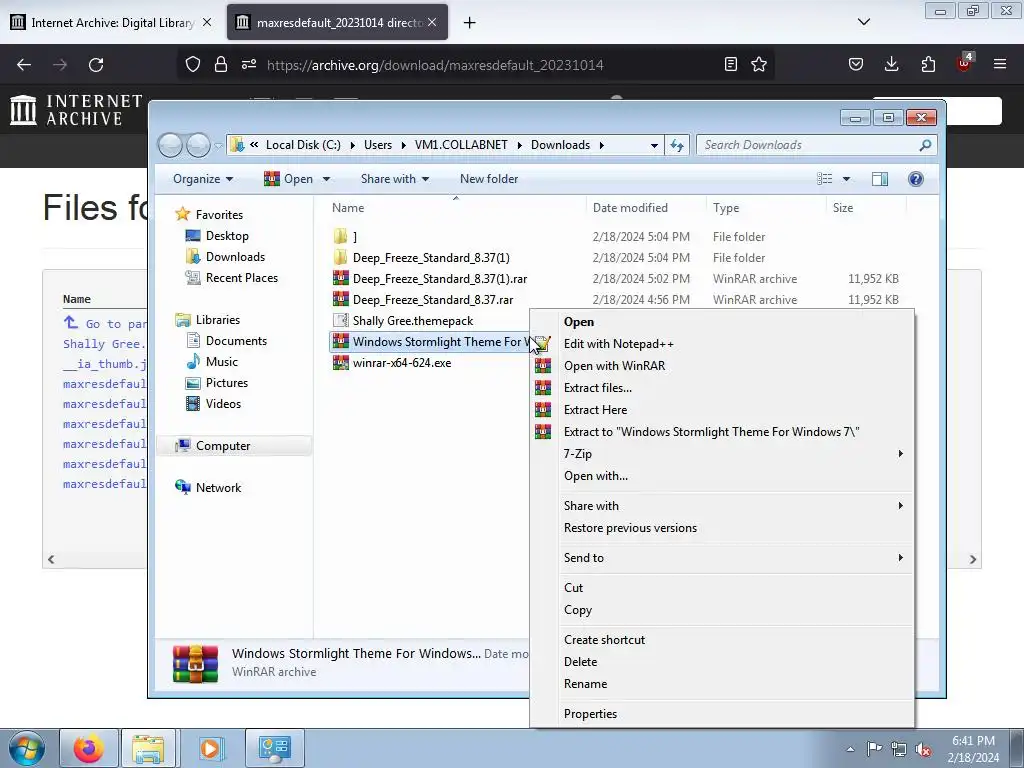This screenshot has width=1024, height=768.
Task: Click Firefox icon on the taskbar
Action: (x=89, y=748)
